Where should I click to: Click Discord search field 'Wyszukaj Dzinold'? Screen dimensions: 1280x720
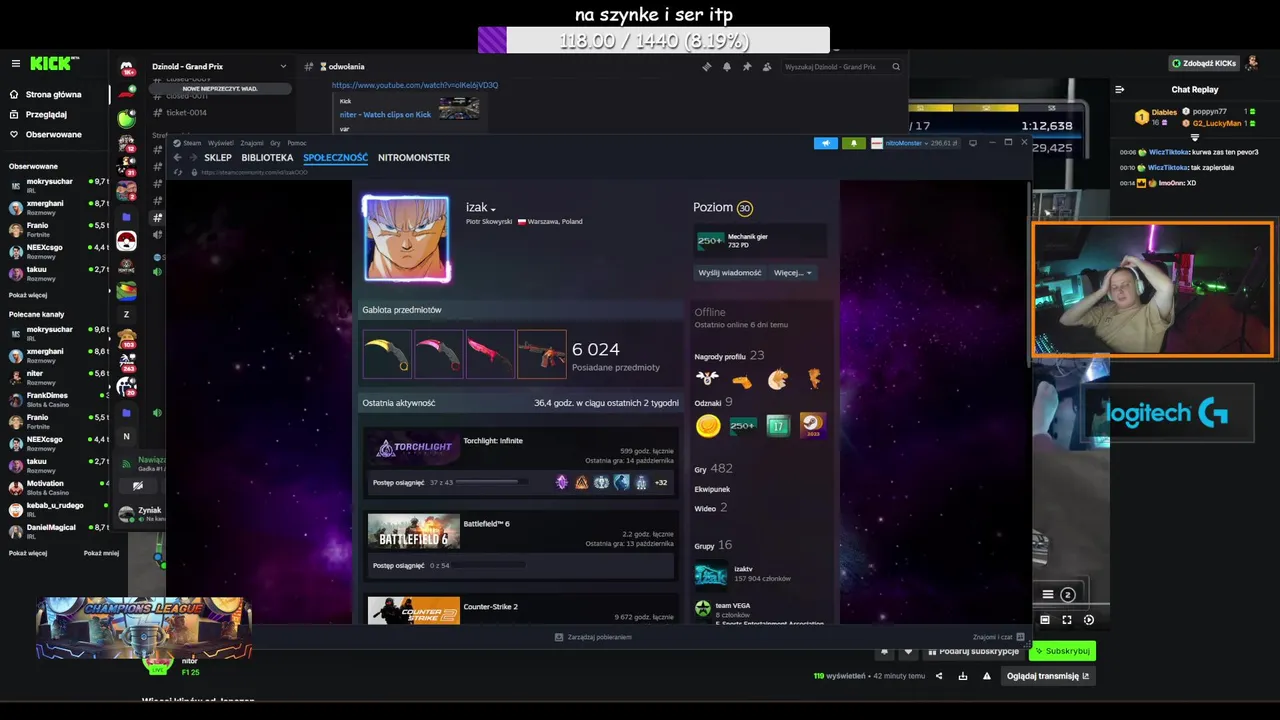click(842, 67)
